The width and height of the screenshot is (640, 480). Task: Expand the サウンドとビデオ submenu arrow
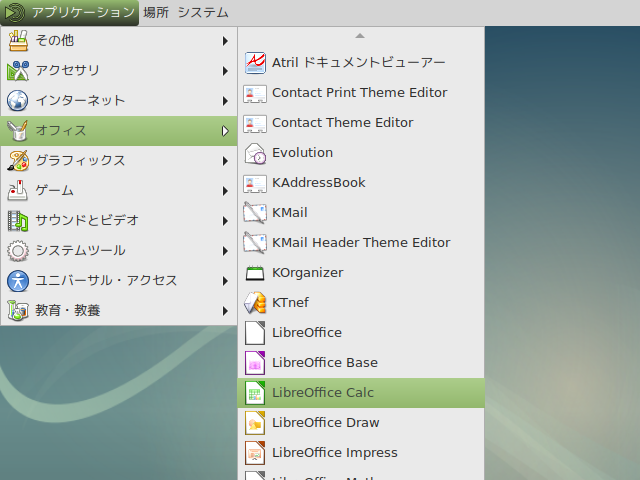coord(225,221)
